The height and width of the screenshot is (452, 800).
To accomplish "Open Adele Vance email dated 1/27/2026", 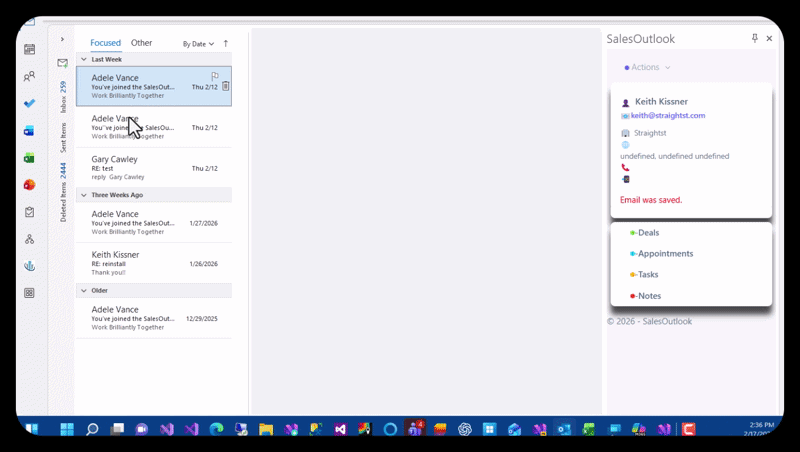I will 154,222.
